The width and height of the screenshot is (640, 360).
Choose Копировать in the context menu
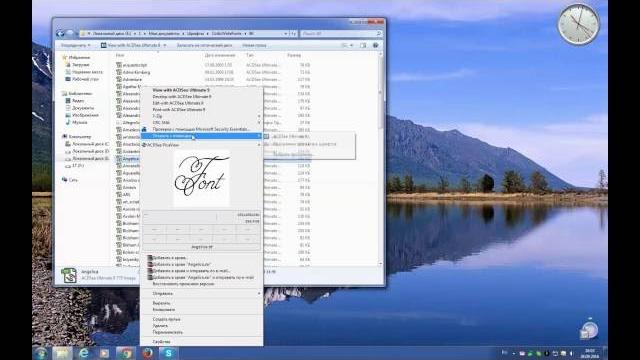coord(201,310)
